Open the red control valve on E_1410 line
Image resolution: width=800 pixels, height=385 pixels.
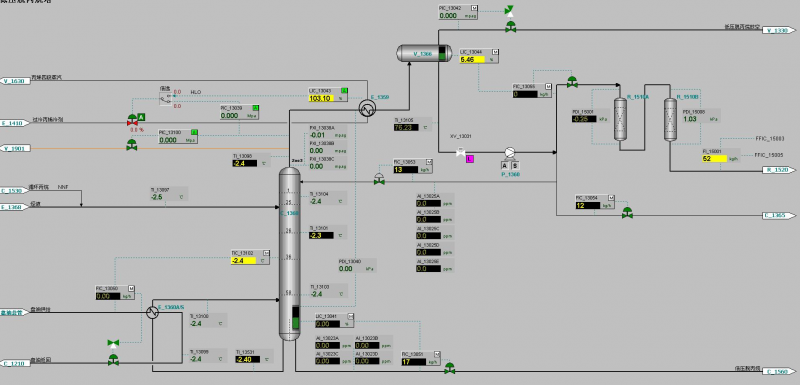click(132, 120)
